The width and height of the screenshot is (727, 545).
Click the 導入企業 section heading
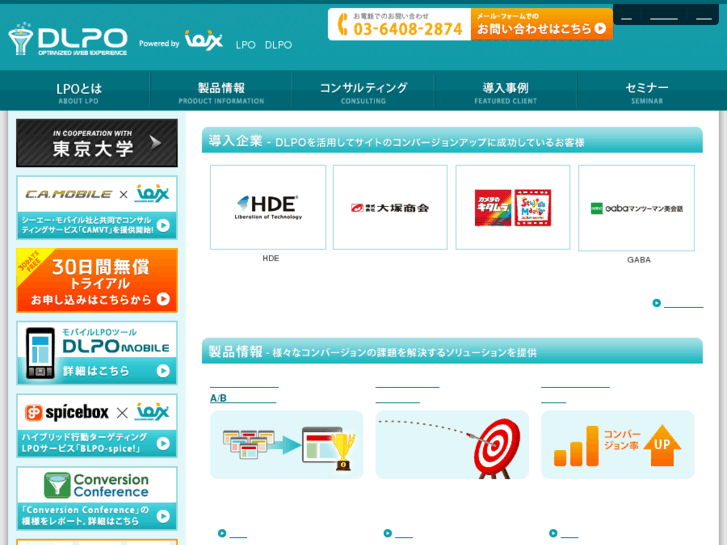(452, 141)
